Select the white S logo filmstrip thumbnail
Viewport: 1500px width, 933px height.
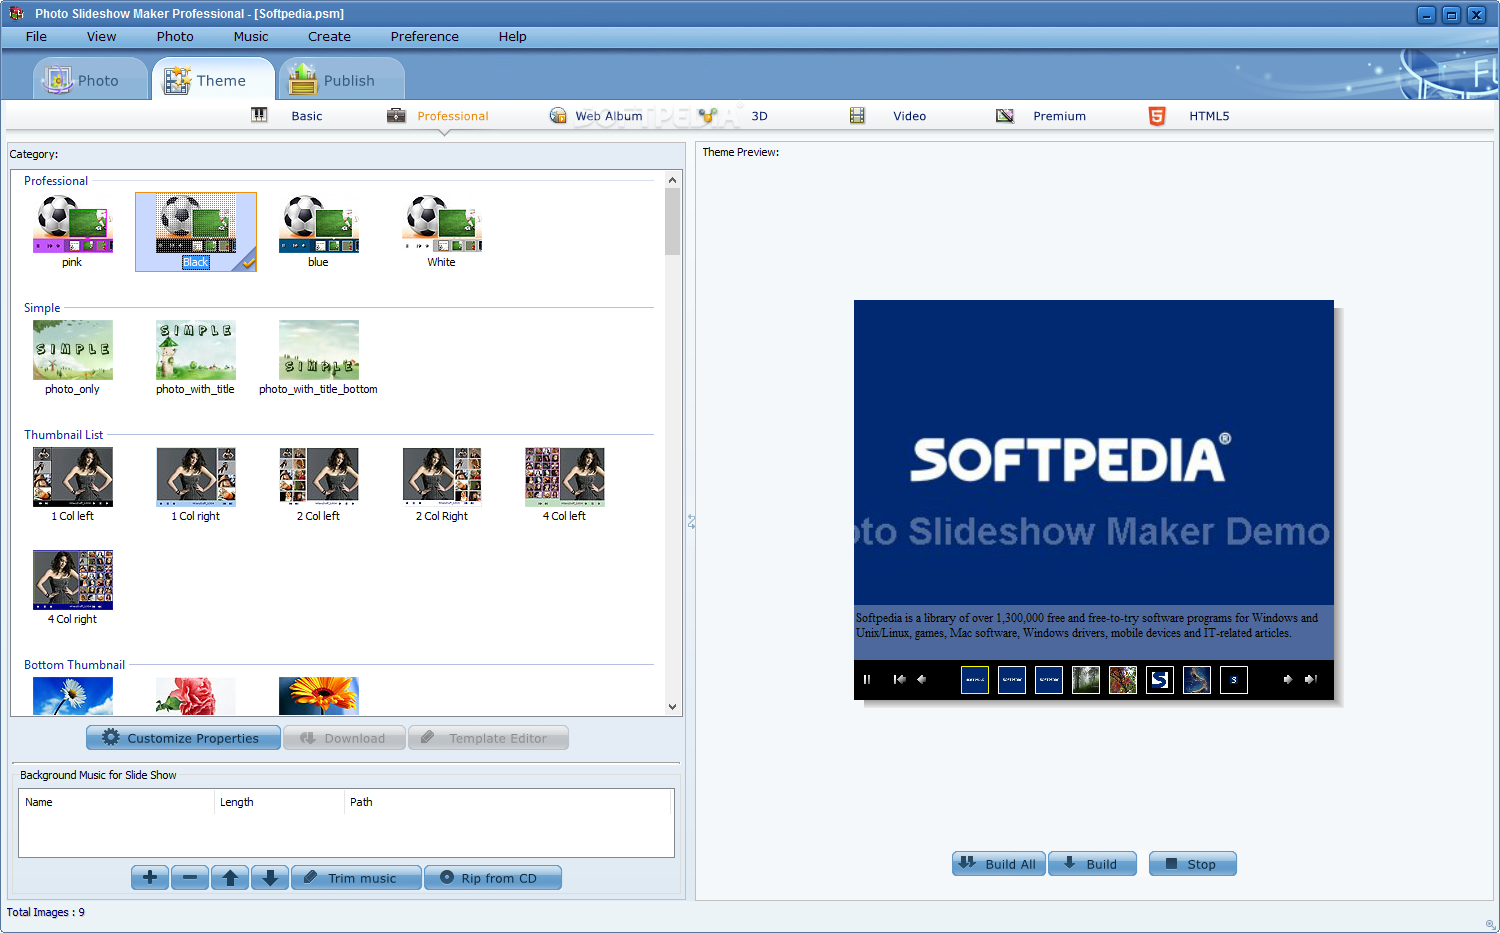1160,680
